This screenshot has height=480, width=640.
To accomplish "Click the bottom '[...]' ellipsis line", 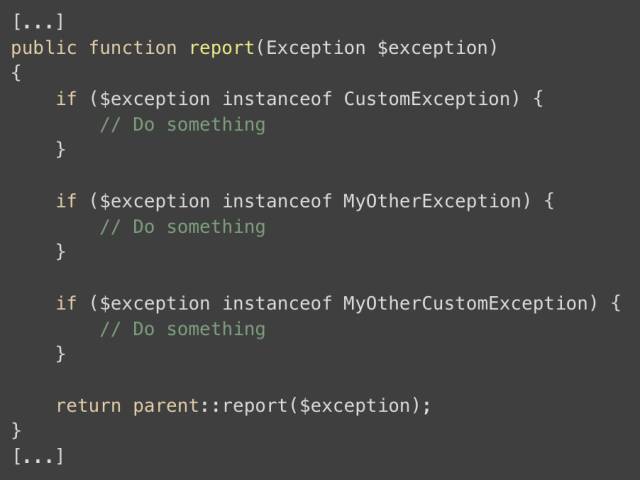I will point(38,456).
